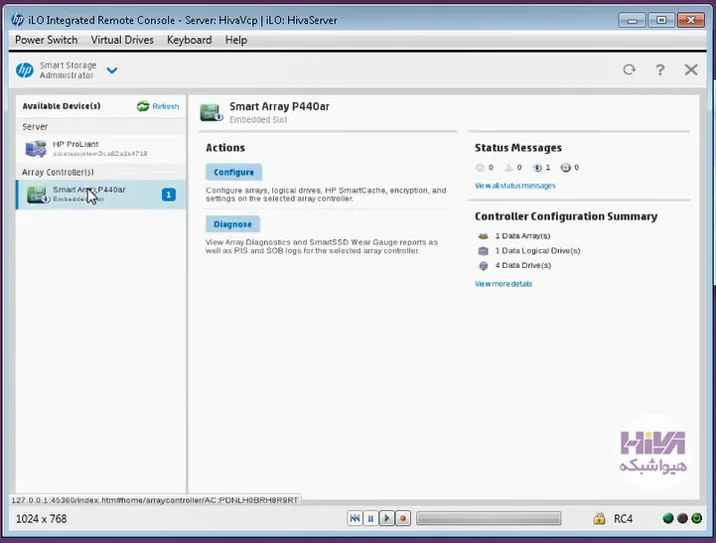Click the pause playback button
This screenshot has height=543, width=716.
371,518
